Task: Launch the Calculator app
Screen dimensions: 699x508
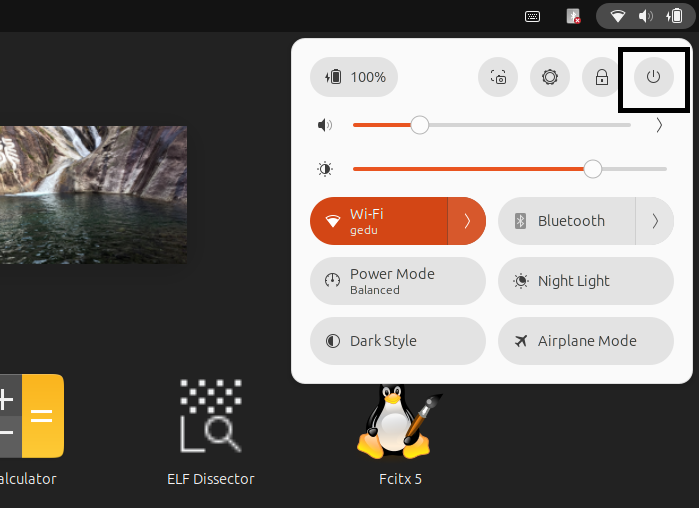Action: click(x=32, y=416)
